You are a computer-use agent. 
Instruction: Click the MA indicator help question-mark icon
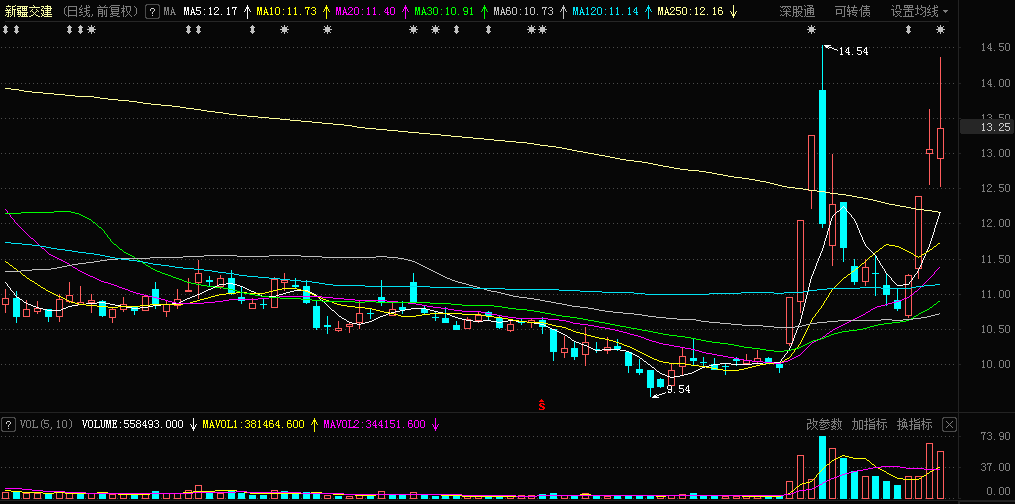point(151,11)
